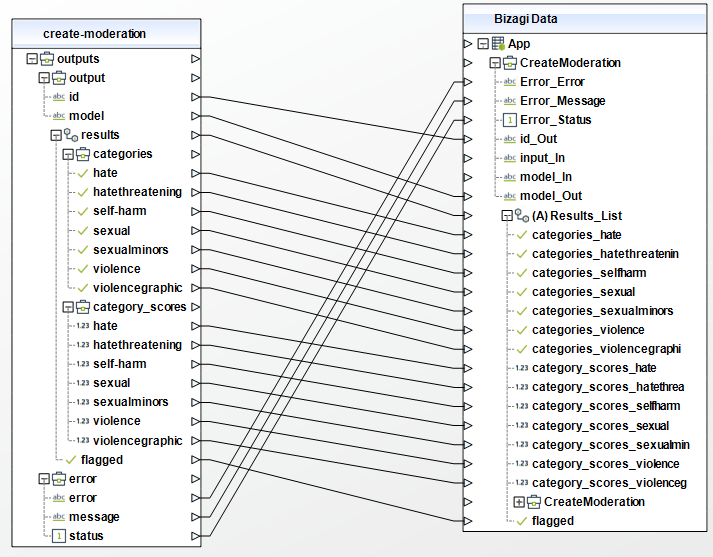The height and width of the screenshot is (557, 713).
Task: Click the create-moderation panel header
Action: tap(106, 34)
